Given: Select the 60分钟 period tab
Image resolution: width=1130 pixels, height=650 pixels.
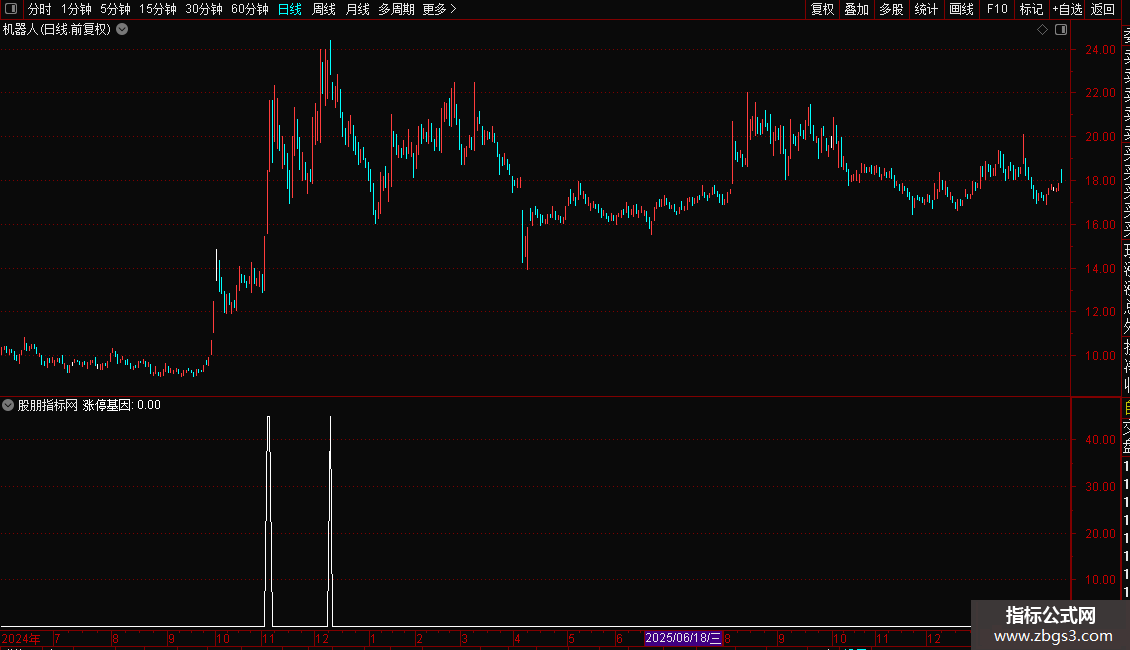Looking at the screenshot, I should [x=250, y=9].
